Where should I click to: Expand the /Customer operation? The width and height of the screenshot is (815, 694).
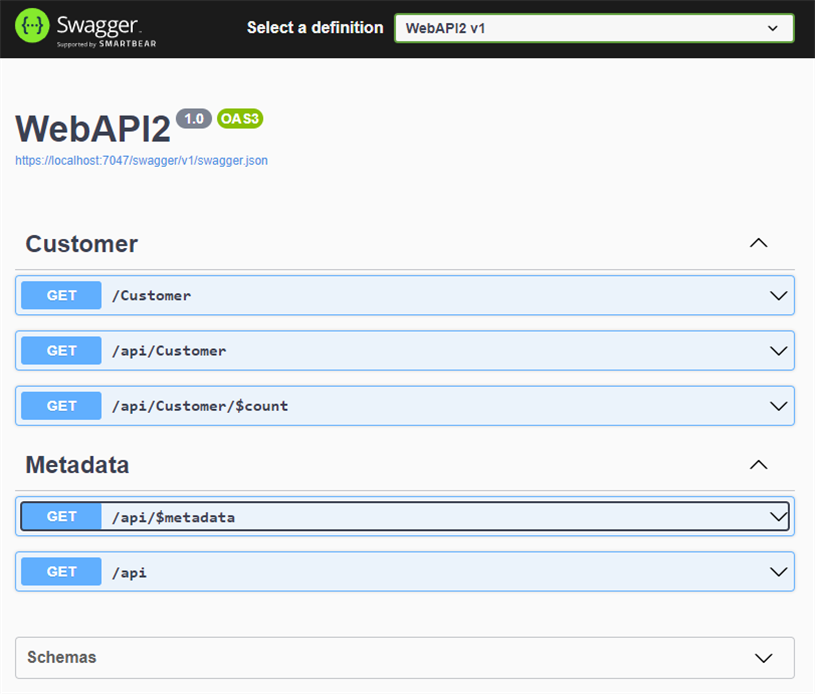779,295
